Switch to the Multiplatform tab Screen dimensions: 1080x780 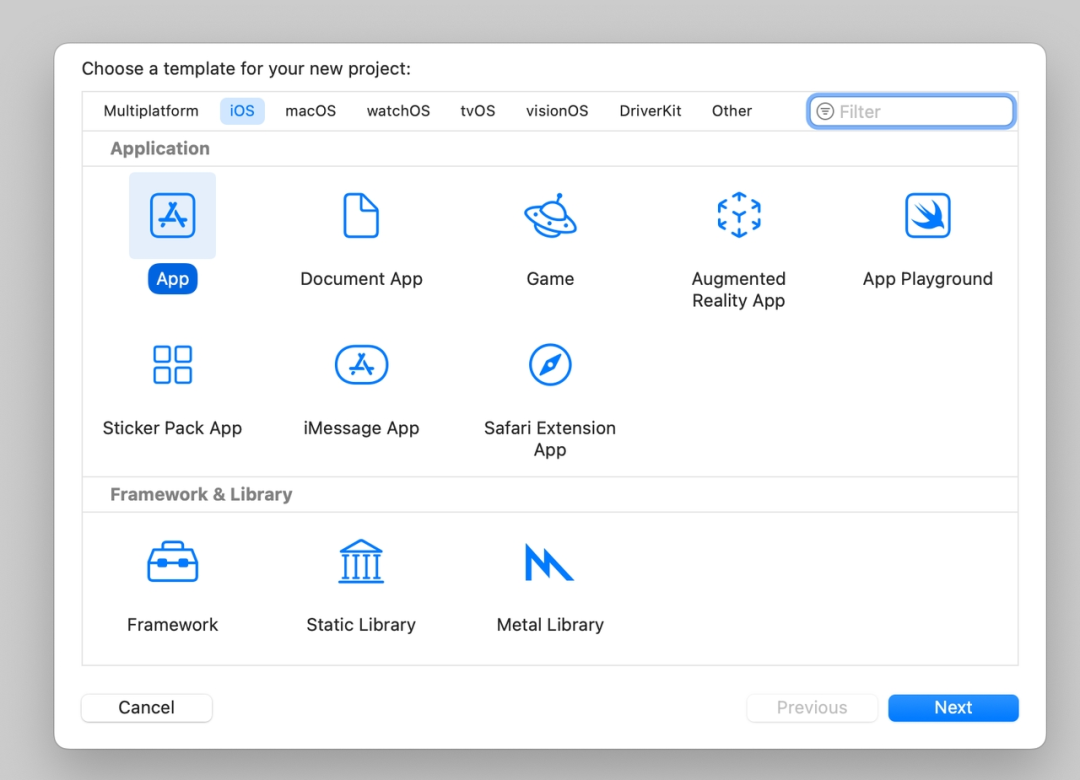[x=151, y=111]
